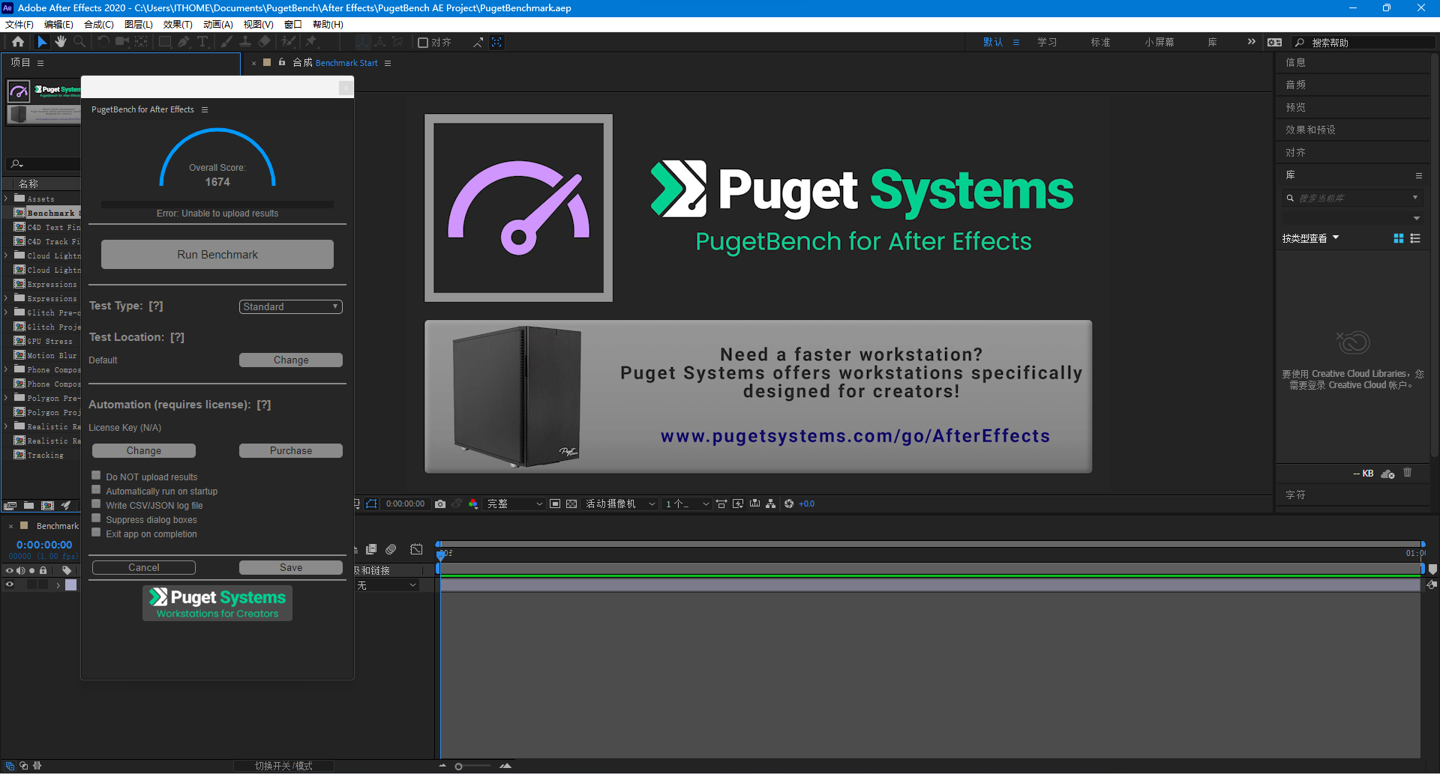Click the reset exposure icon in viewer
The width and height of the screenshot is (1440, 774).
point(789,504)
